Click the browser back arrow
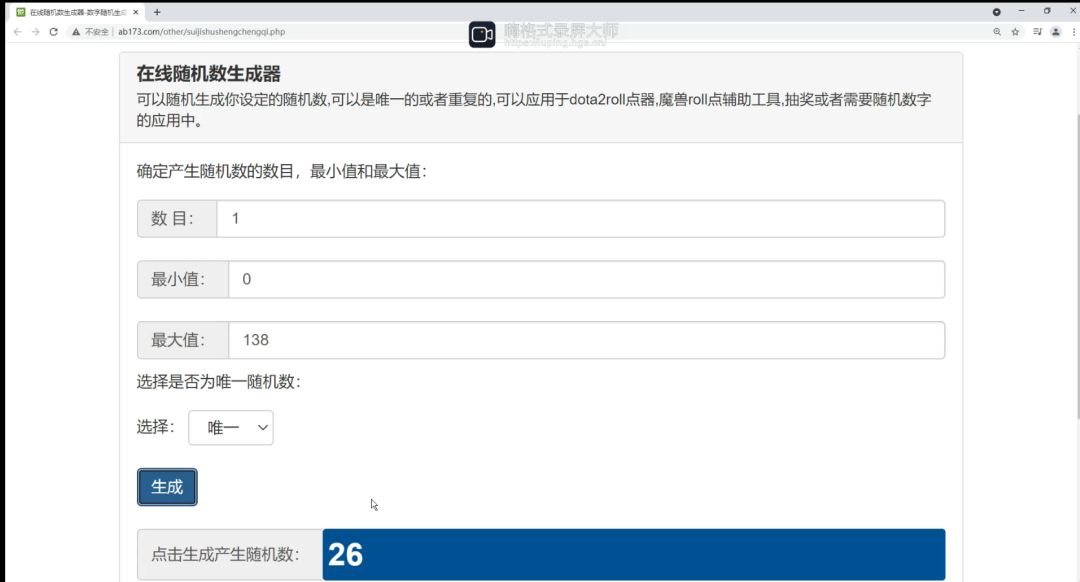Viewport: 1080px width, 582px height. [x=17, y=32]
